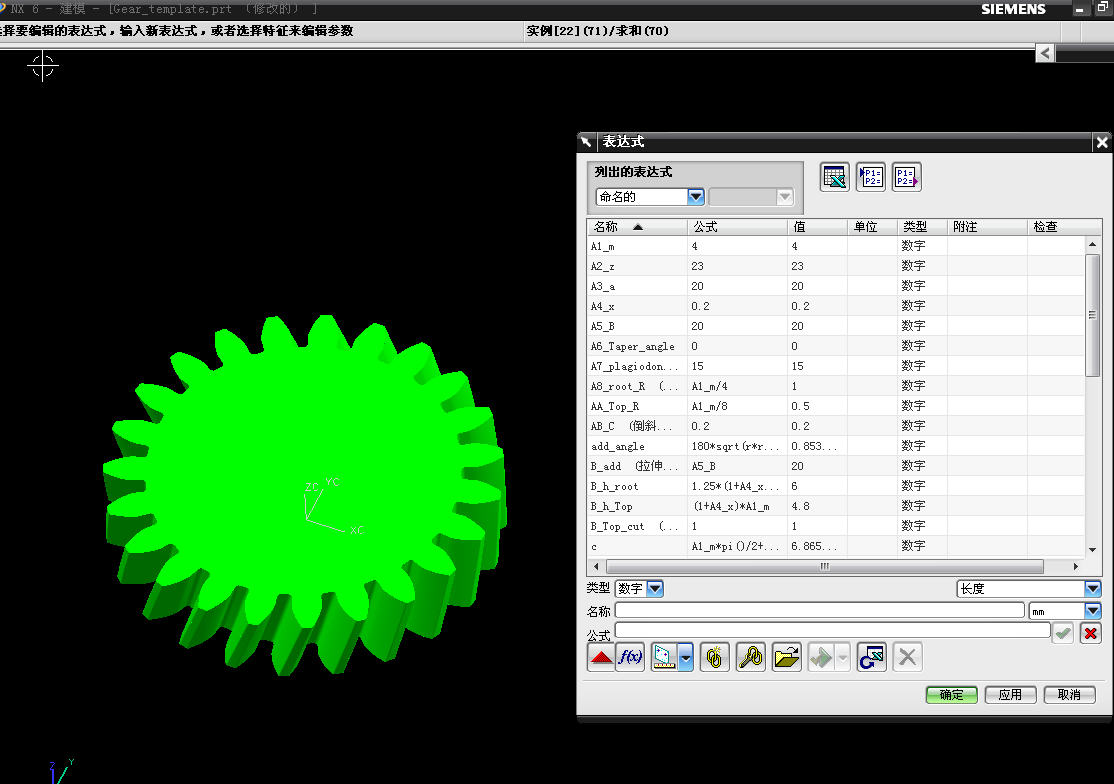Click the 确定 OK button

click(951, 695)
